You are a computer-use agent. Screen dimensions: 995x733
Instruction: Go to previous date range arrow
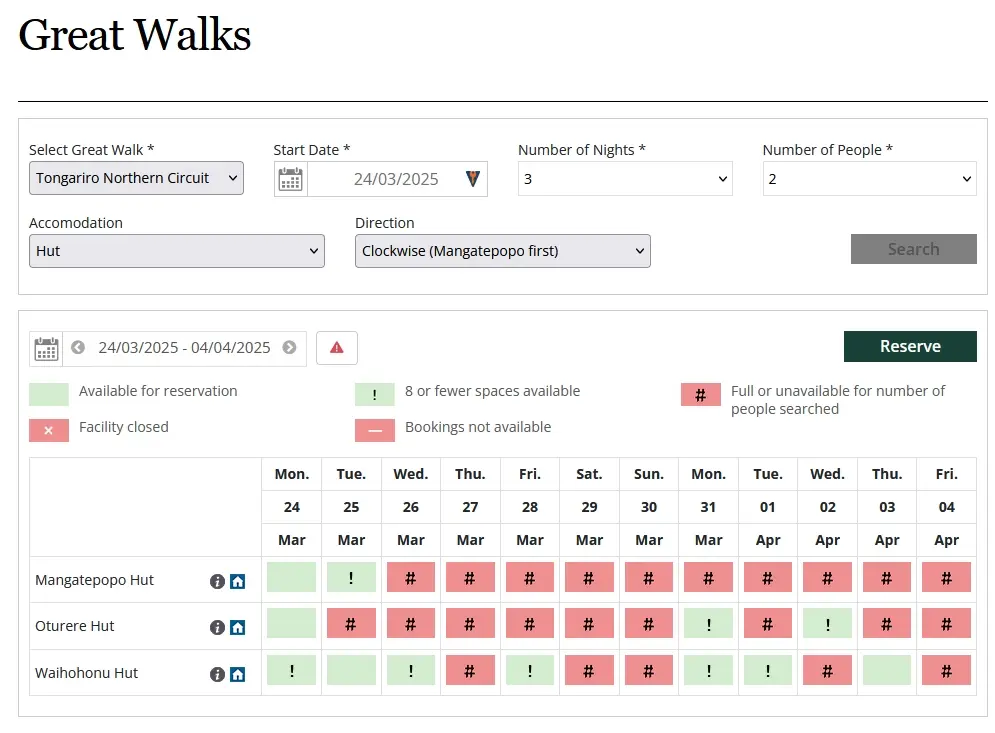[77, 347]
